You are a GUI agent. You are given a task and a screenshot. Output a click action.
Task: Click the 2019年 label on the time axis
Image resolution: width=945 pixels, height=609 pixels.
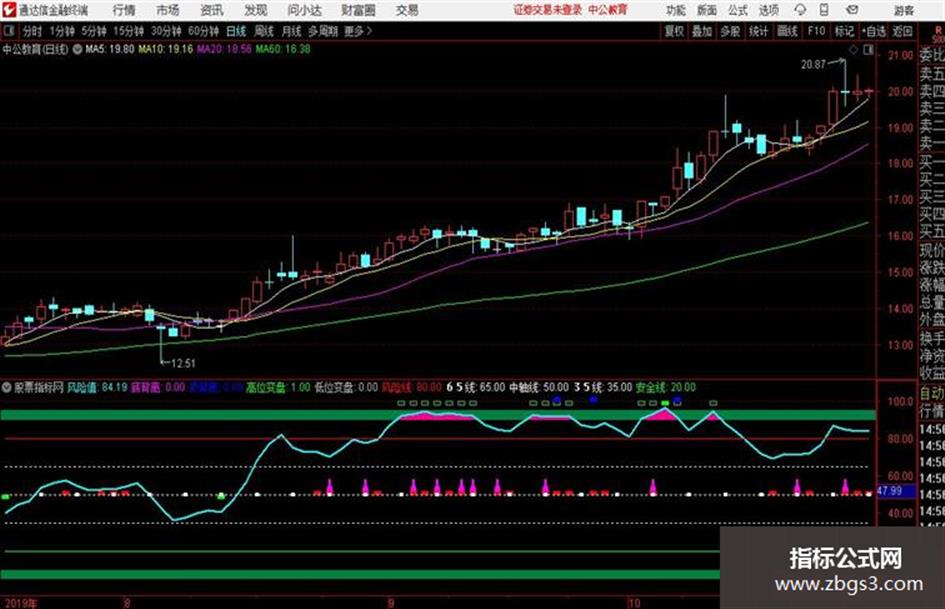(x=20, y=603)
